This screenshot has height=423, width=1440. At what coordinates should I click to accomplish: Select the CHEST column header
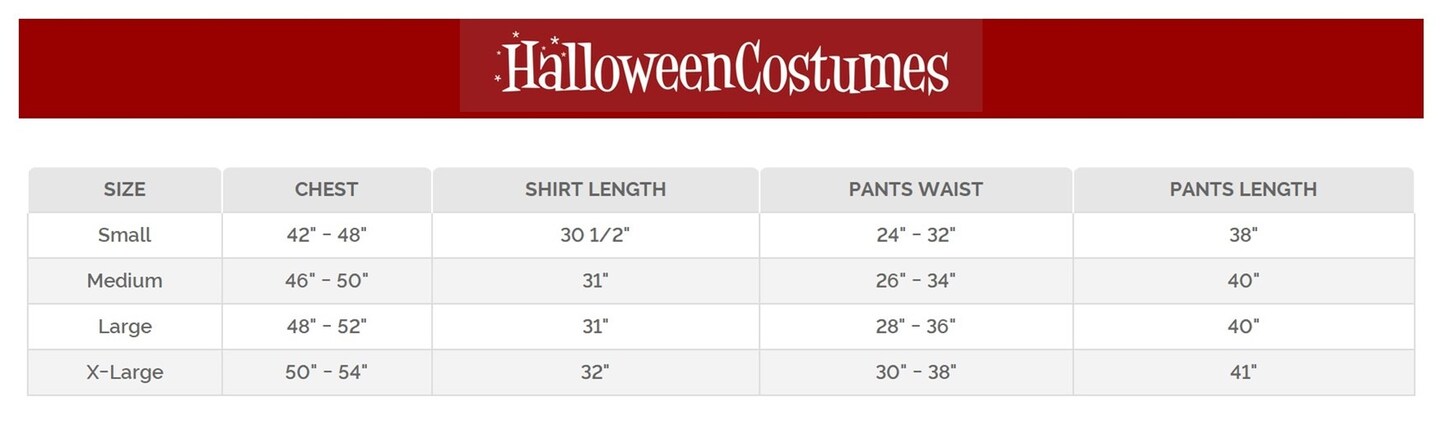(326, 189)
